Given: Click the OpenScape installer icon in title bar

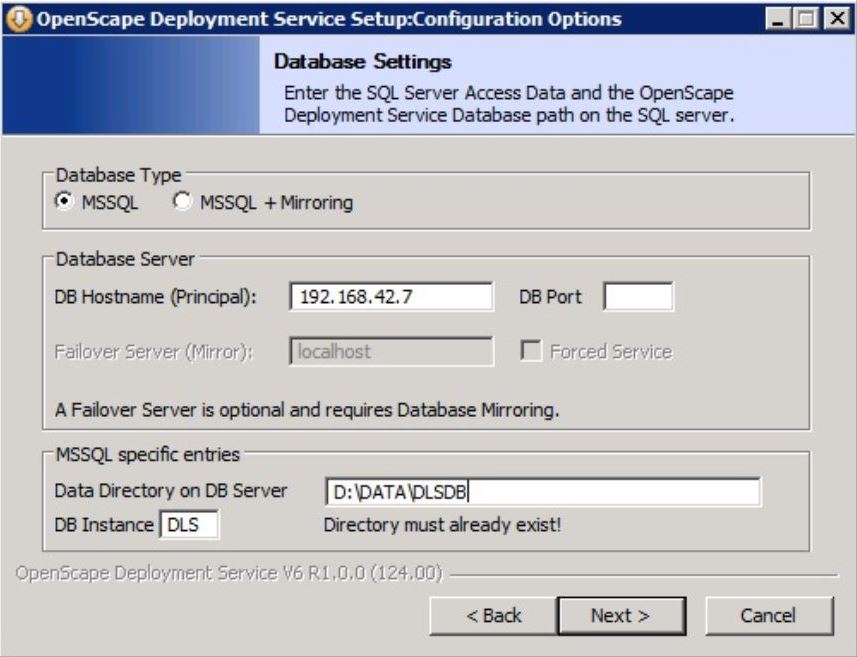Looking at the screenshot, I should (19, 19).
